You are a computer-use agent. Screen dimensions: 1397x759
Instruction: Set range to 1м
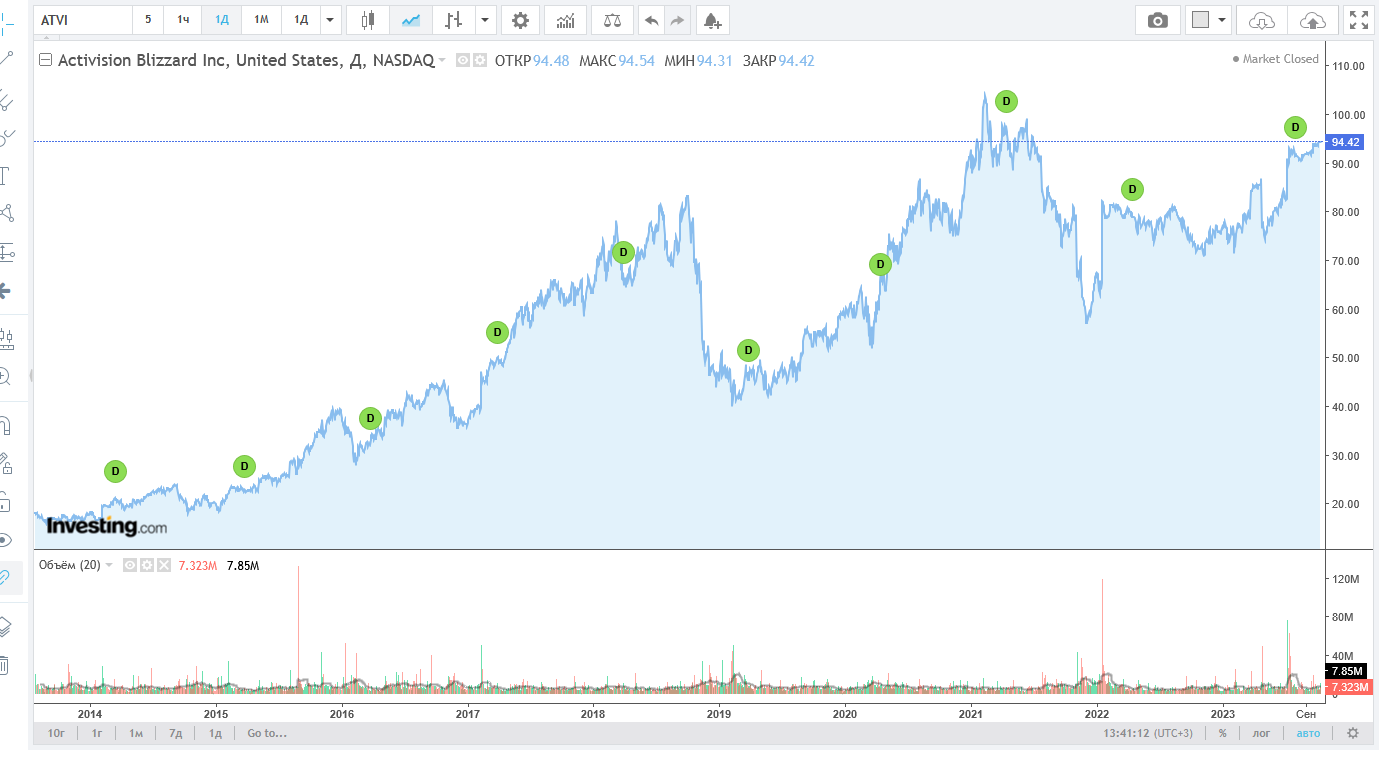tap(136, 733)
